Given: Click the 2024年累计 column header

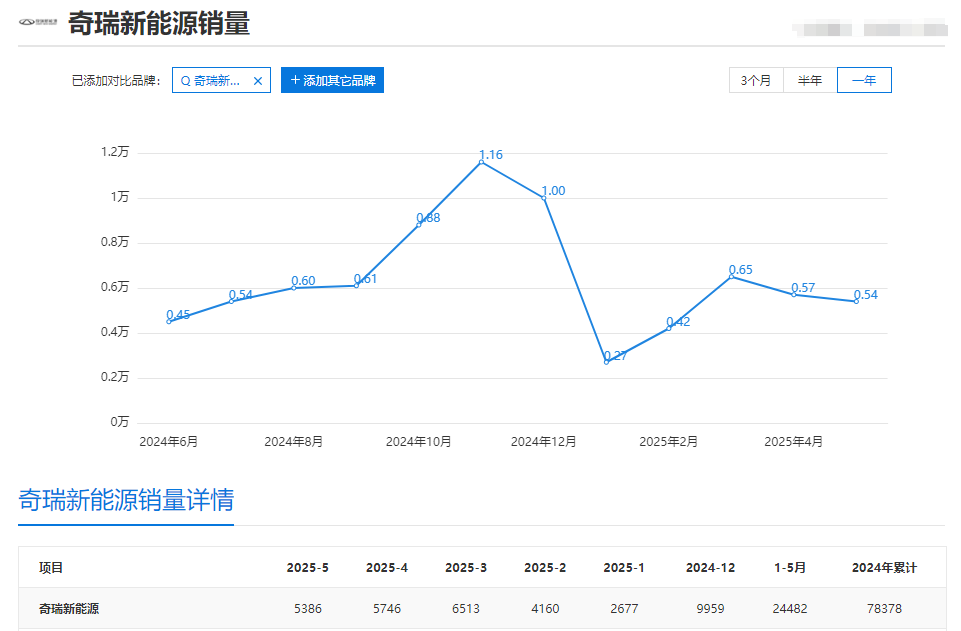Looking at the screenshot, I should coord(884,568).
